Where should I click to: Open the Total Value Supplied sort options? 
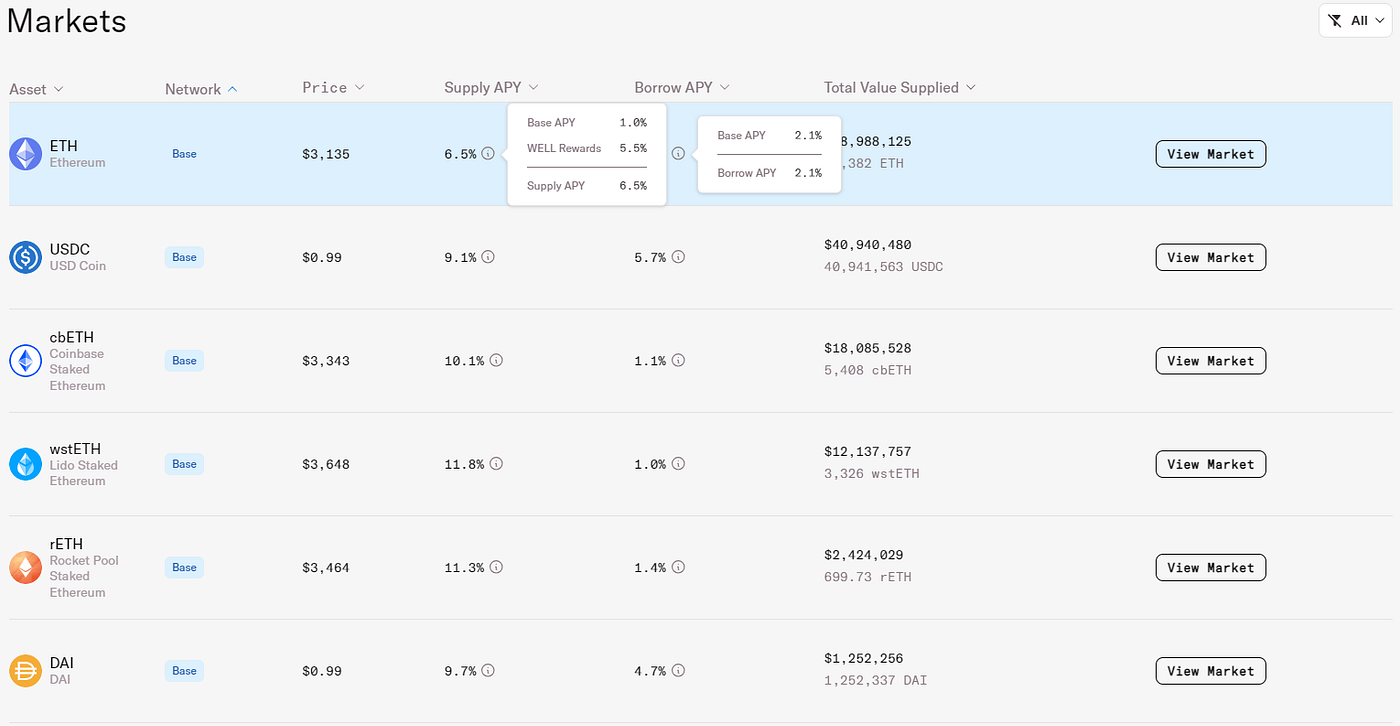972,87
